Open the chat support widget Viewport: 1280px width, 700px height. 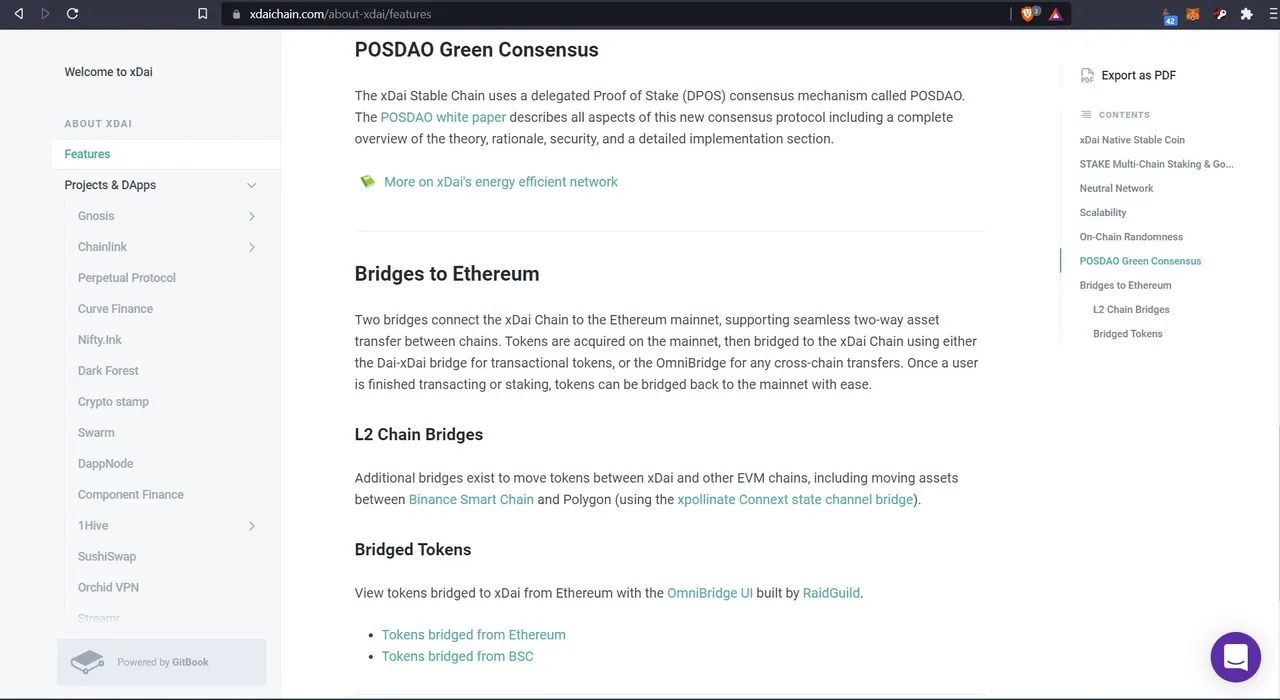click(1235, 657)
